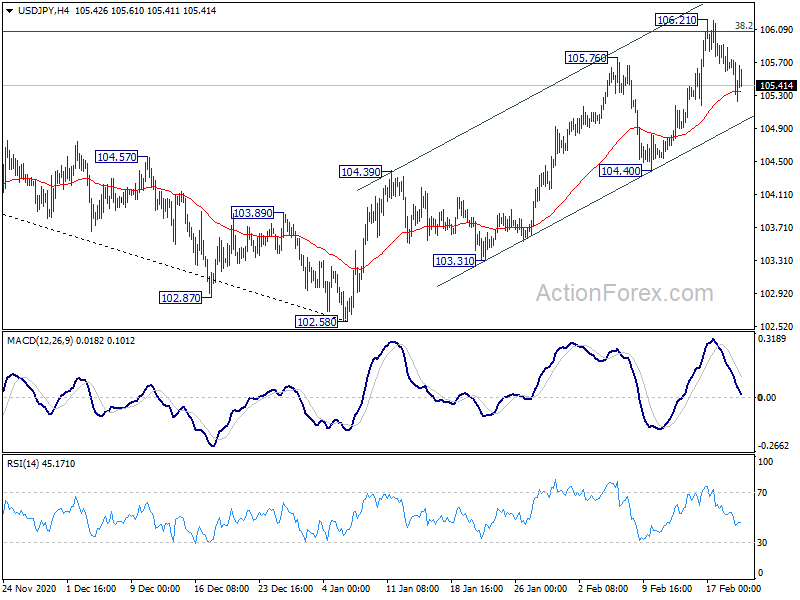
Task: Click the dropdown triangle beside USDJPY,H4
Action: click(9, 11)
